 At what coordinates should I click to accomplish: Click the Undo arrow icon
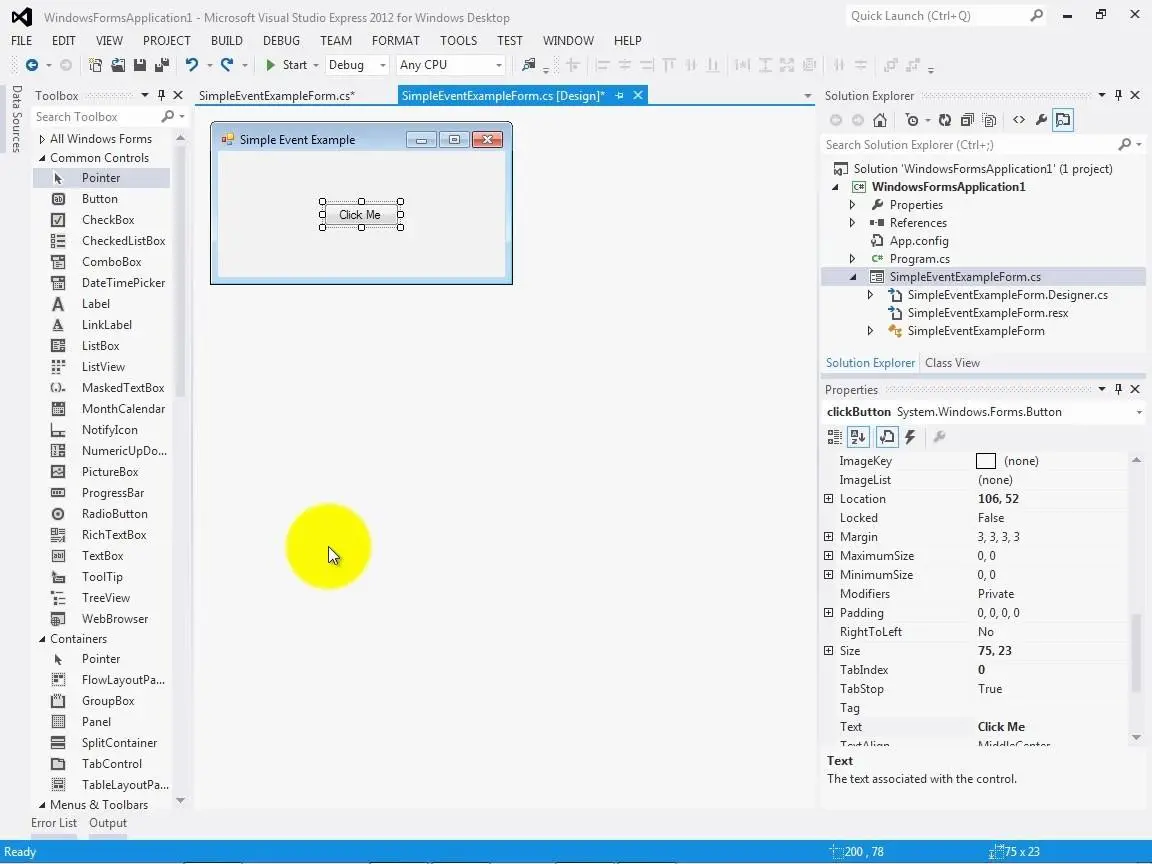click(x=192, y=65)
